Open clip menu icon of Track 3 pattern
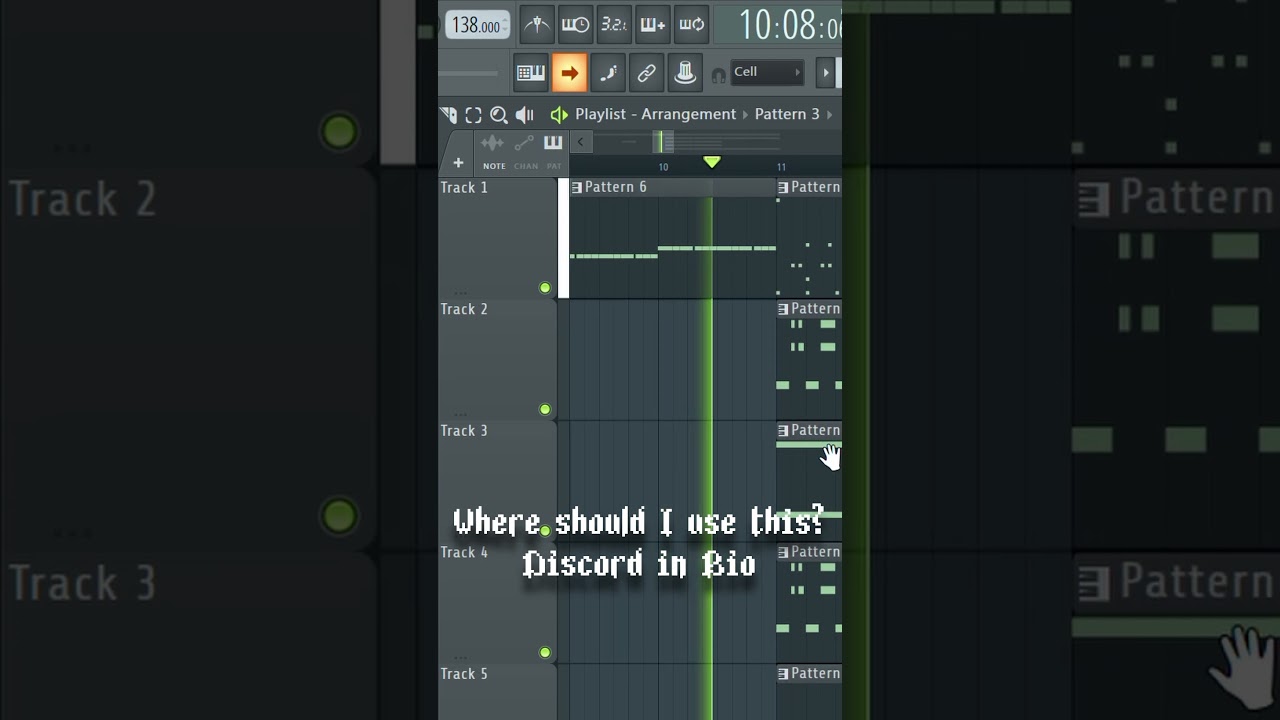 (x=783, y=431)
